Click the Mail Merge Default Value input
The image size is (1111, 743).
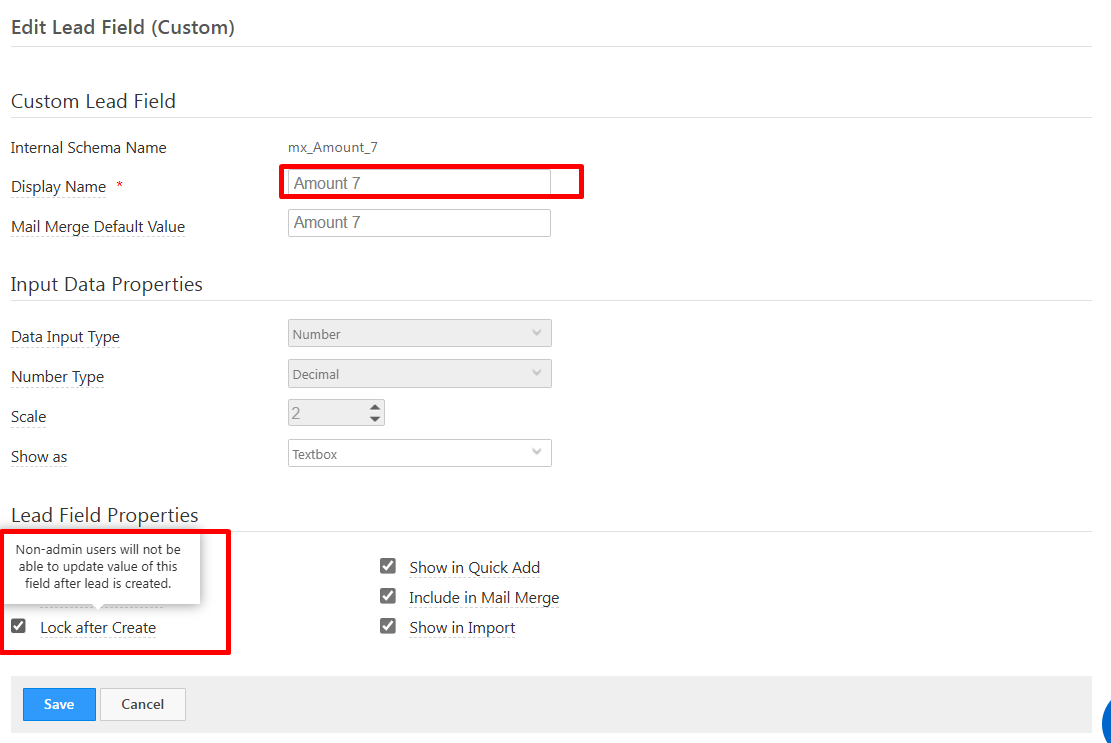(419, 223)
